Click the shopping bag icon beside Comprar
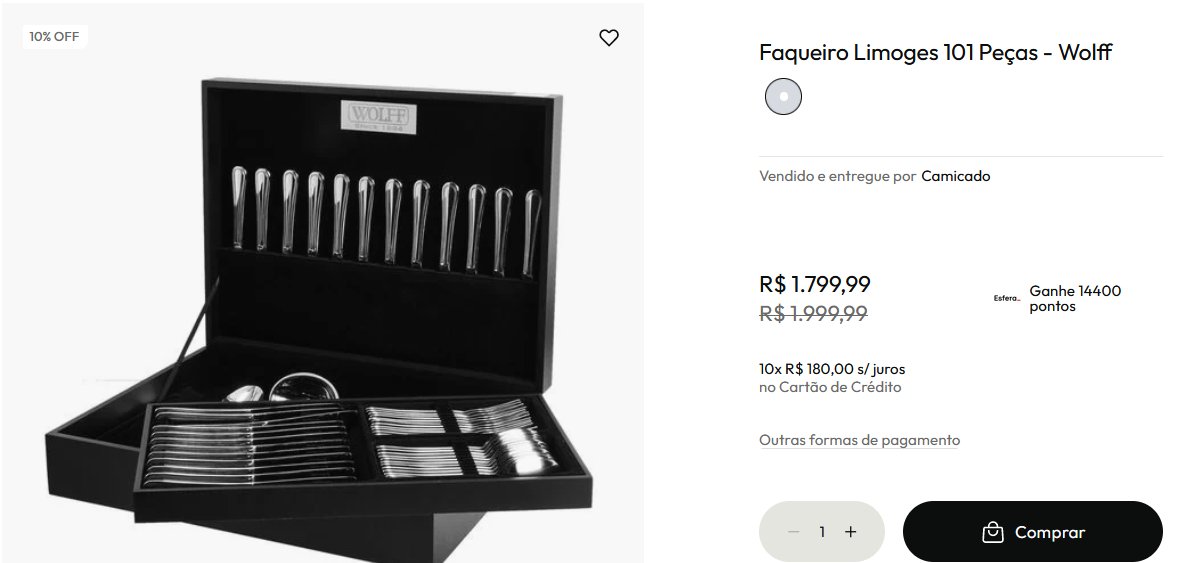The image size is (1191, 563). point(993,533)
